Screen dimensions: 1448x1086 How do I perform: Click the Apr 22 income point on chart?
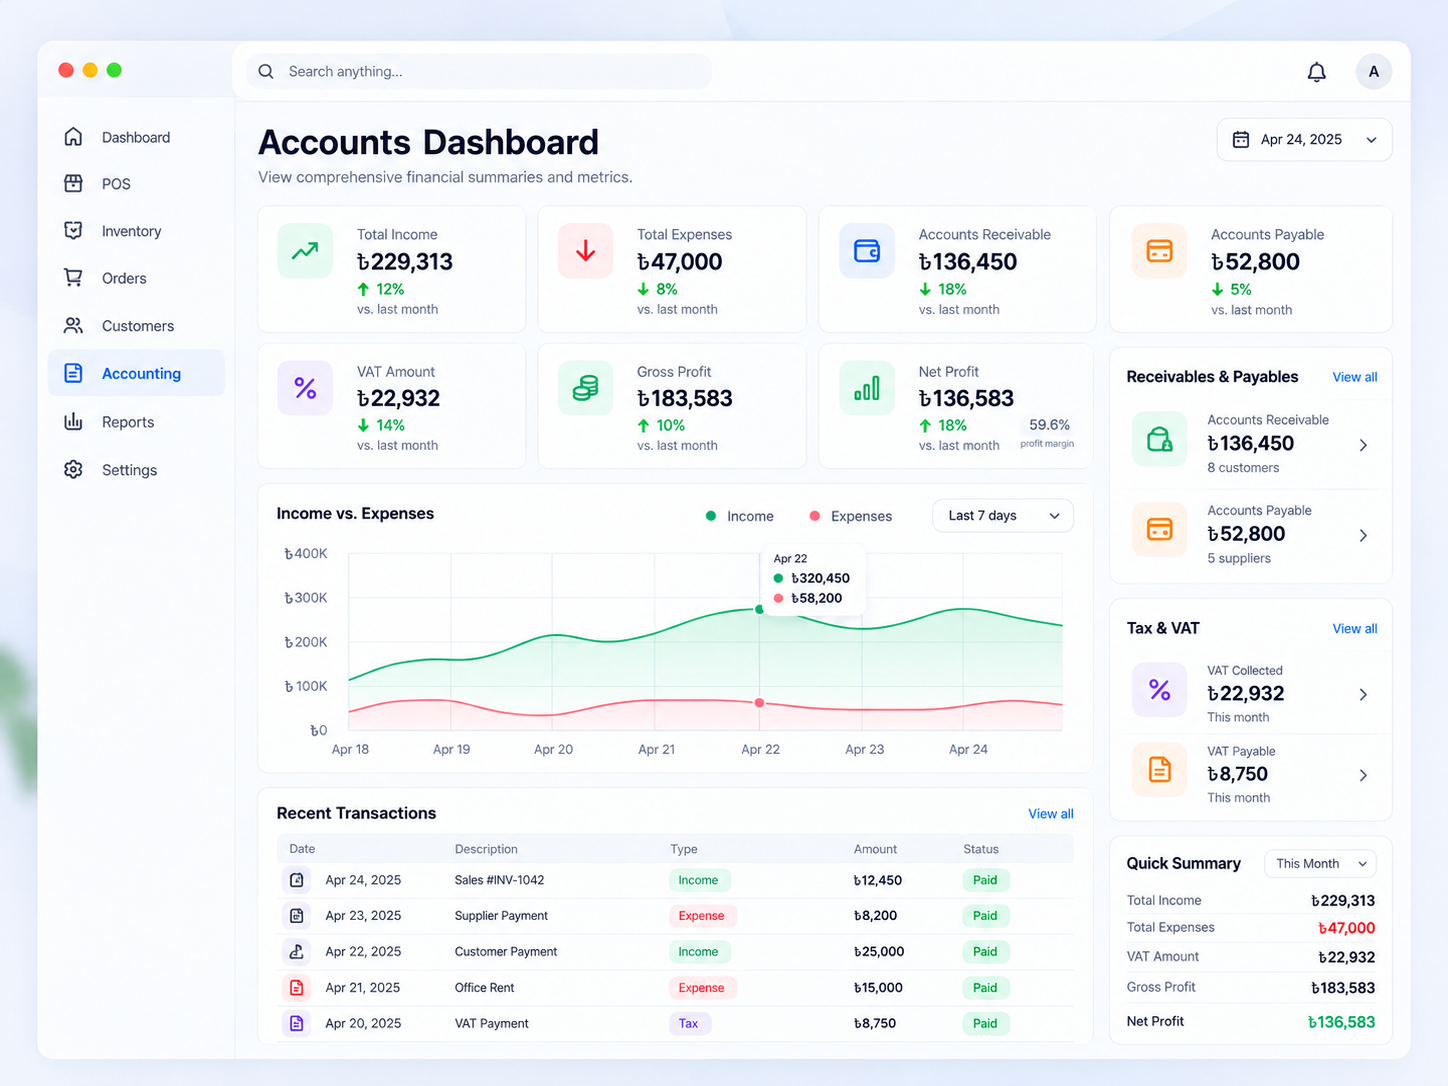(760, 609)
